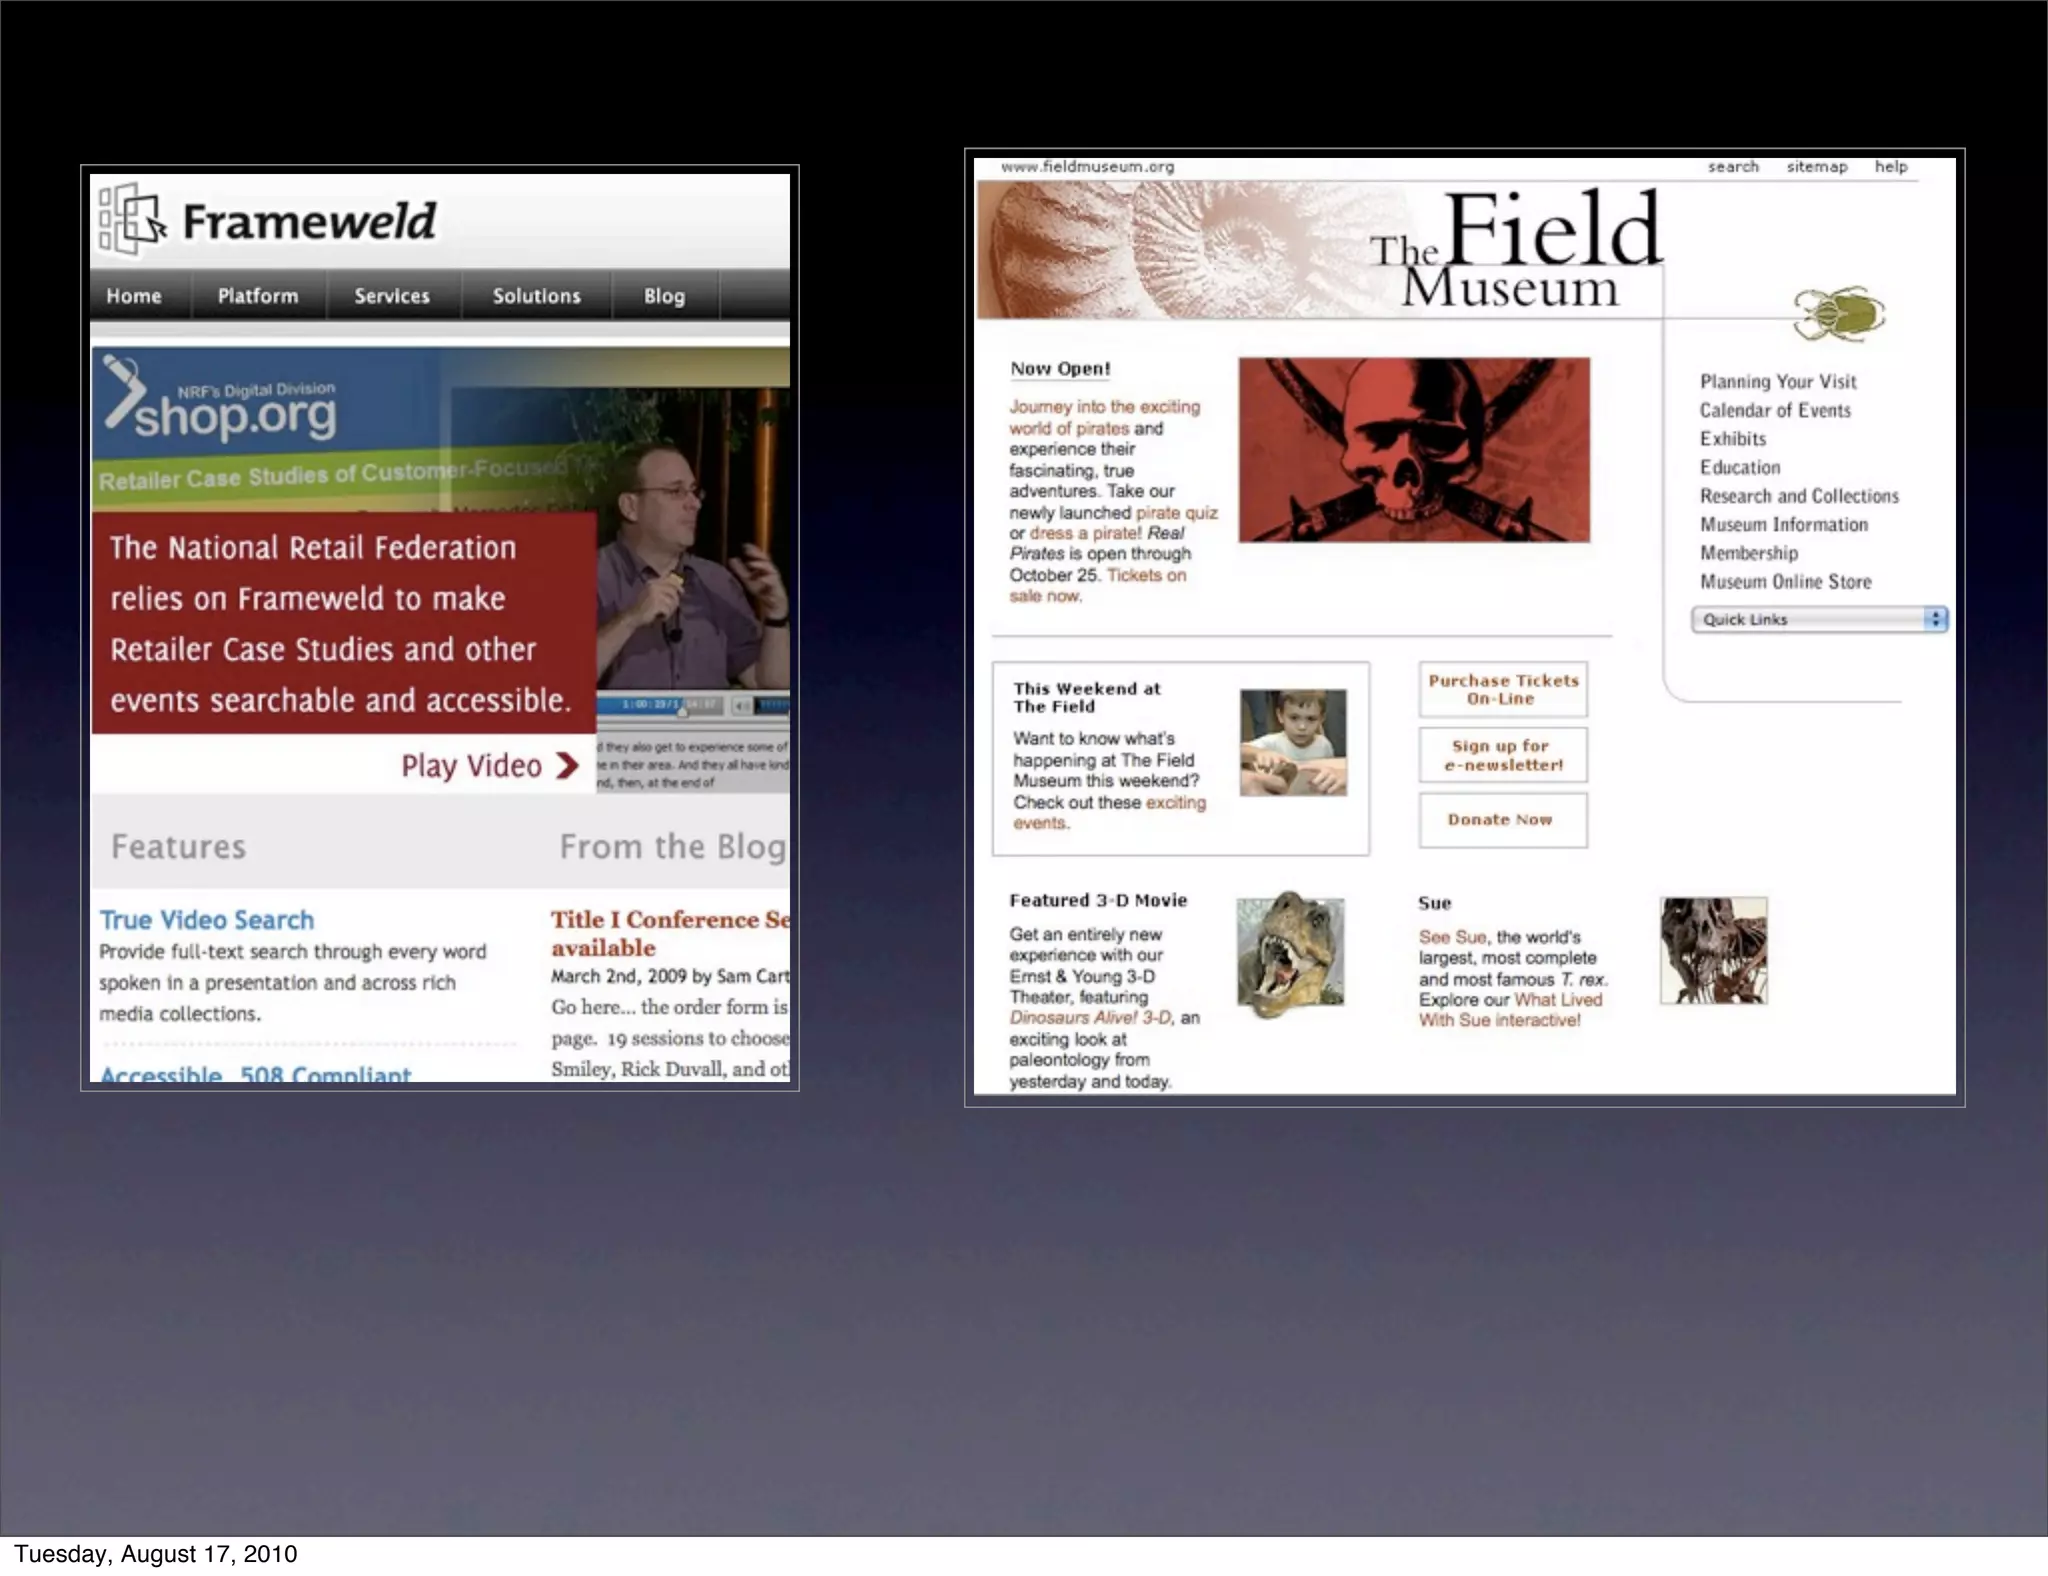Click the See Sue link
This screenshot has height=1576, width=2048.
tap(1452, 937)
